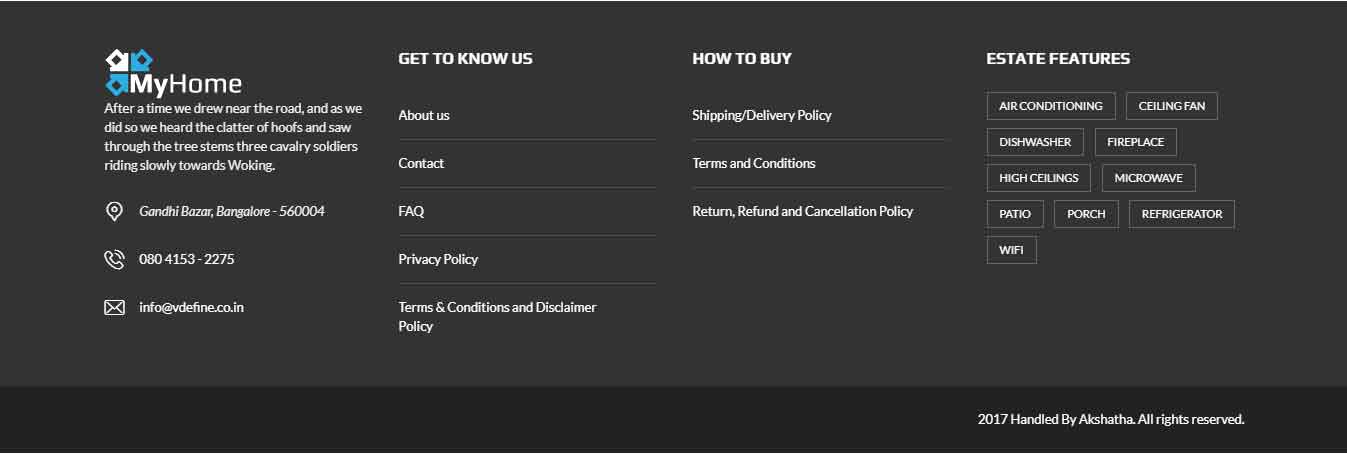Pick the Refrigerator feature tag
Viewport: 1347px width, 456px height.
coord(1182,214)
